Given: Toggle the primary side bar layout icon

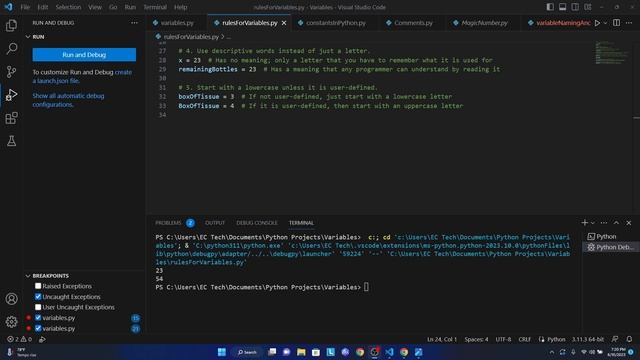Looking at the screenshot, I should point(550,7).
